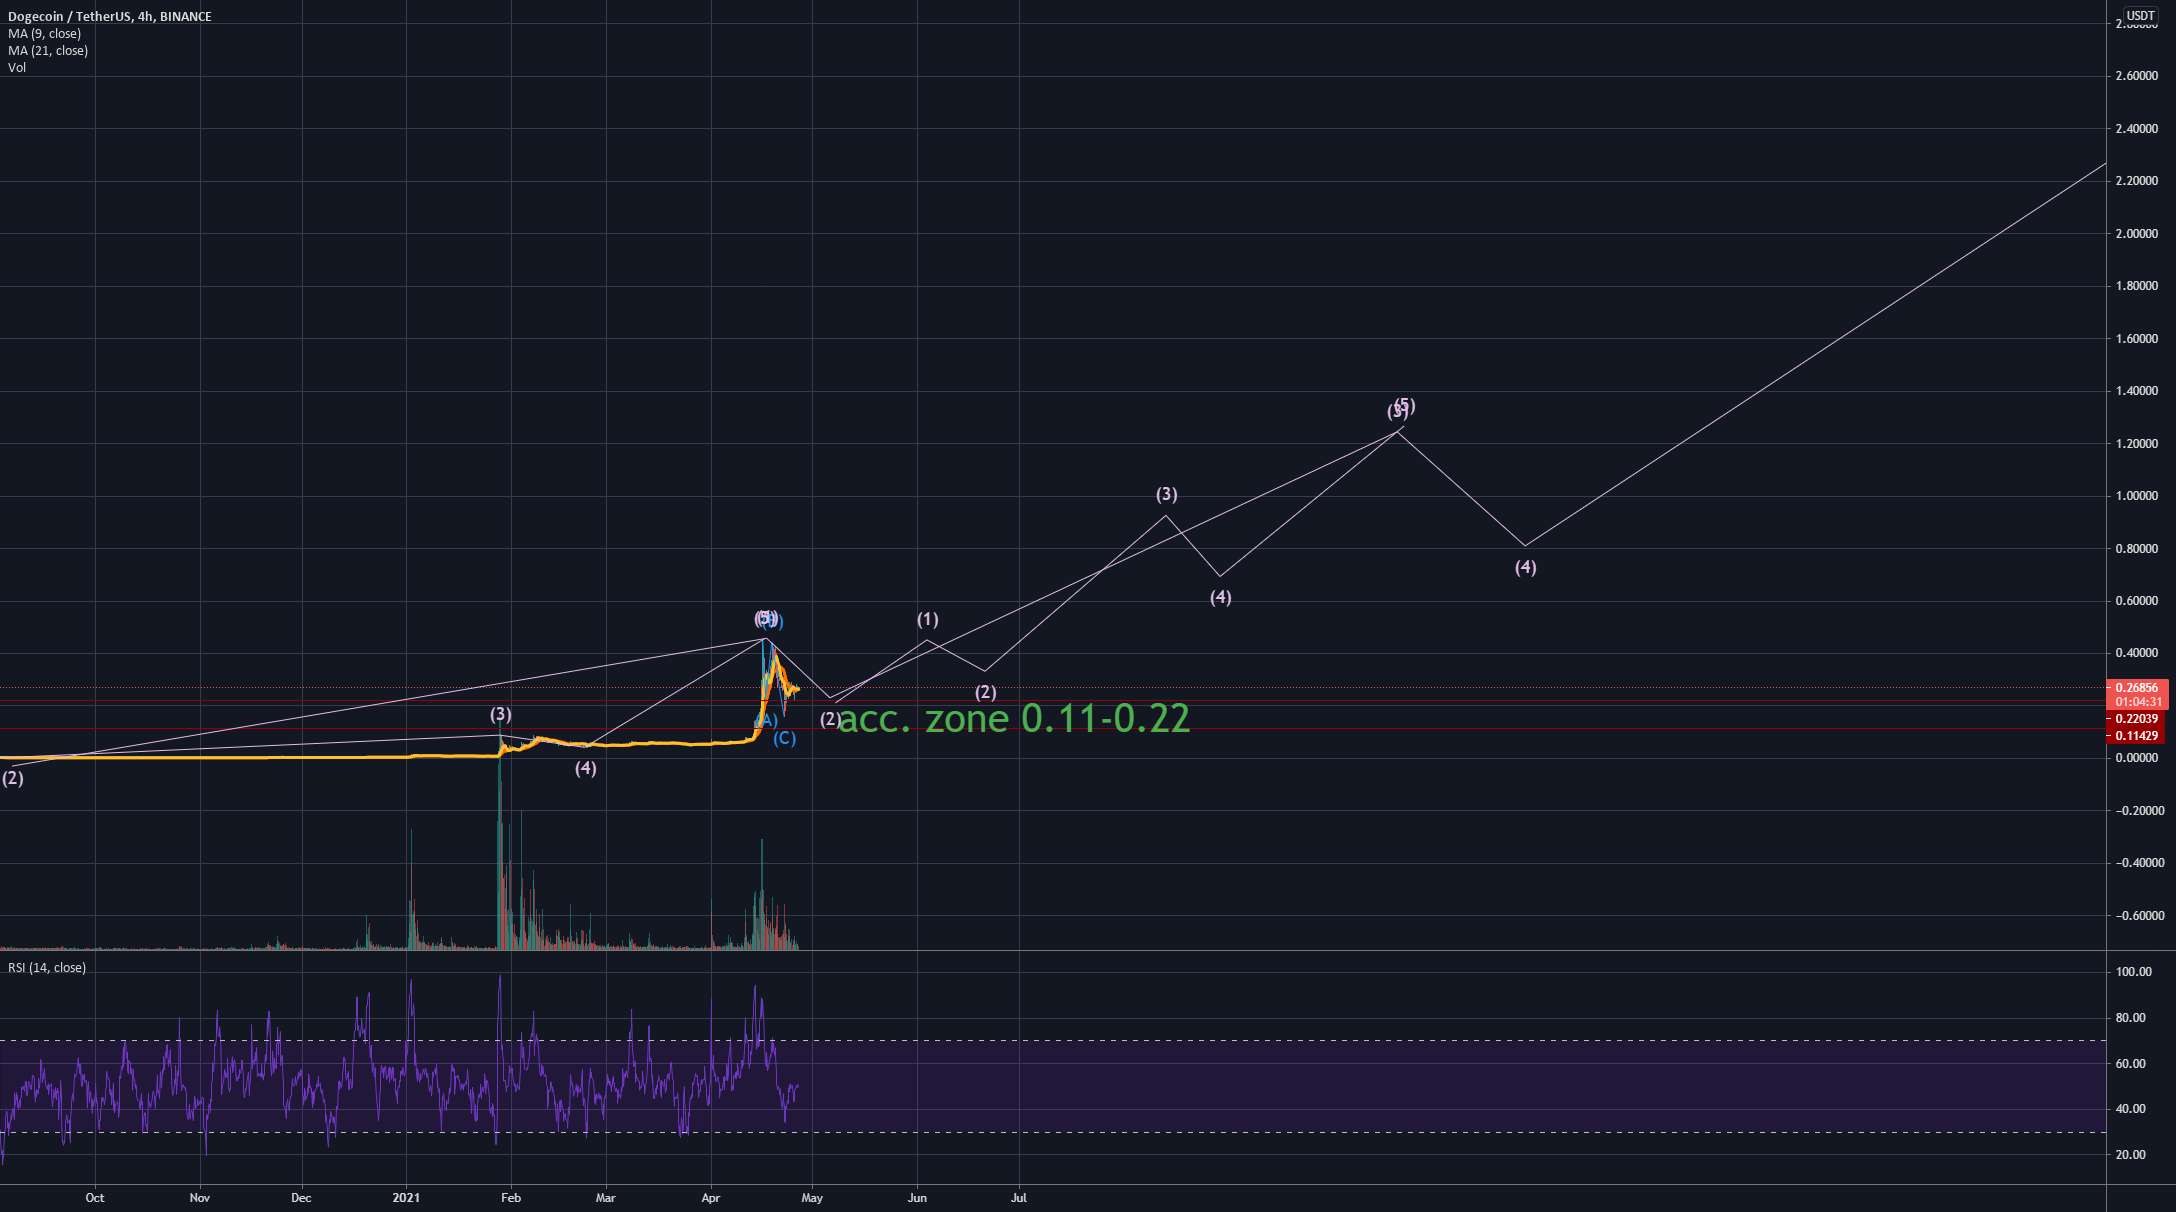Select the green 'acc. zone 0.11-0.22' text annotation
Screen dimensions: 2176x1212
tap(1014, 719)
